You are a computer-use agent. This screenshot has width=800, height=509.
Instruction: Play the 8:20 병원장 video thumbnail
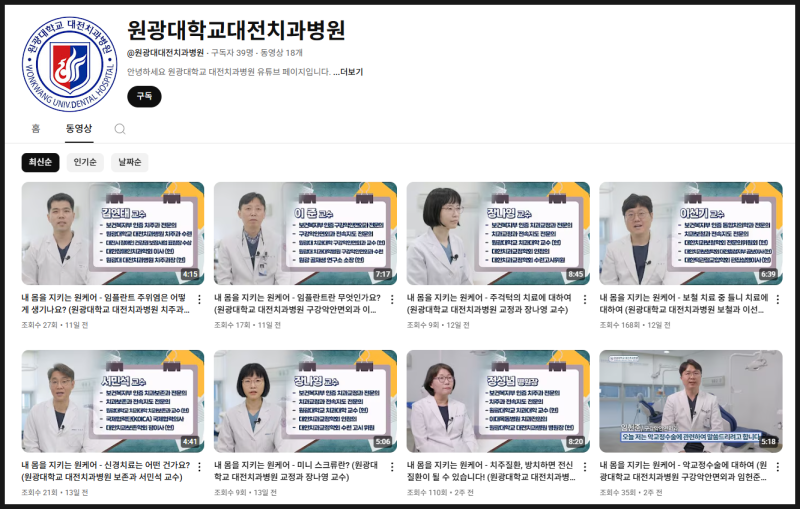coord(498,401)
